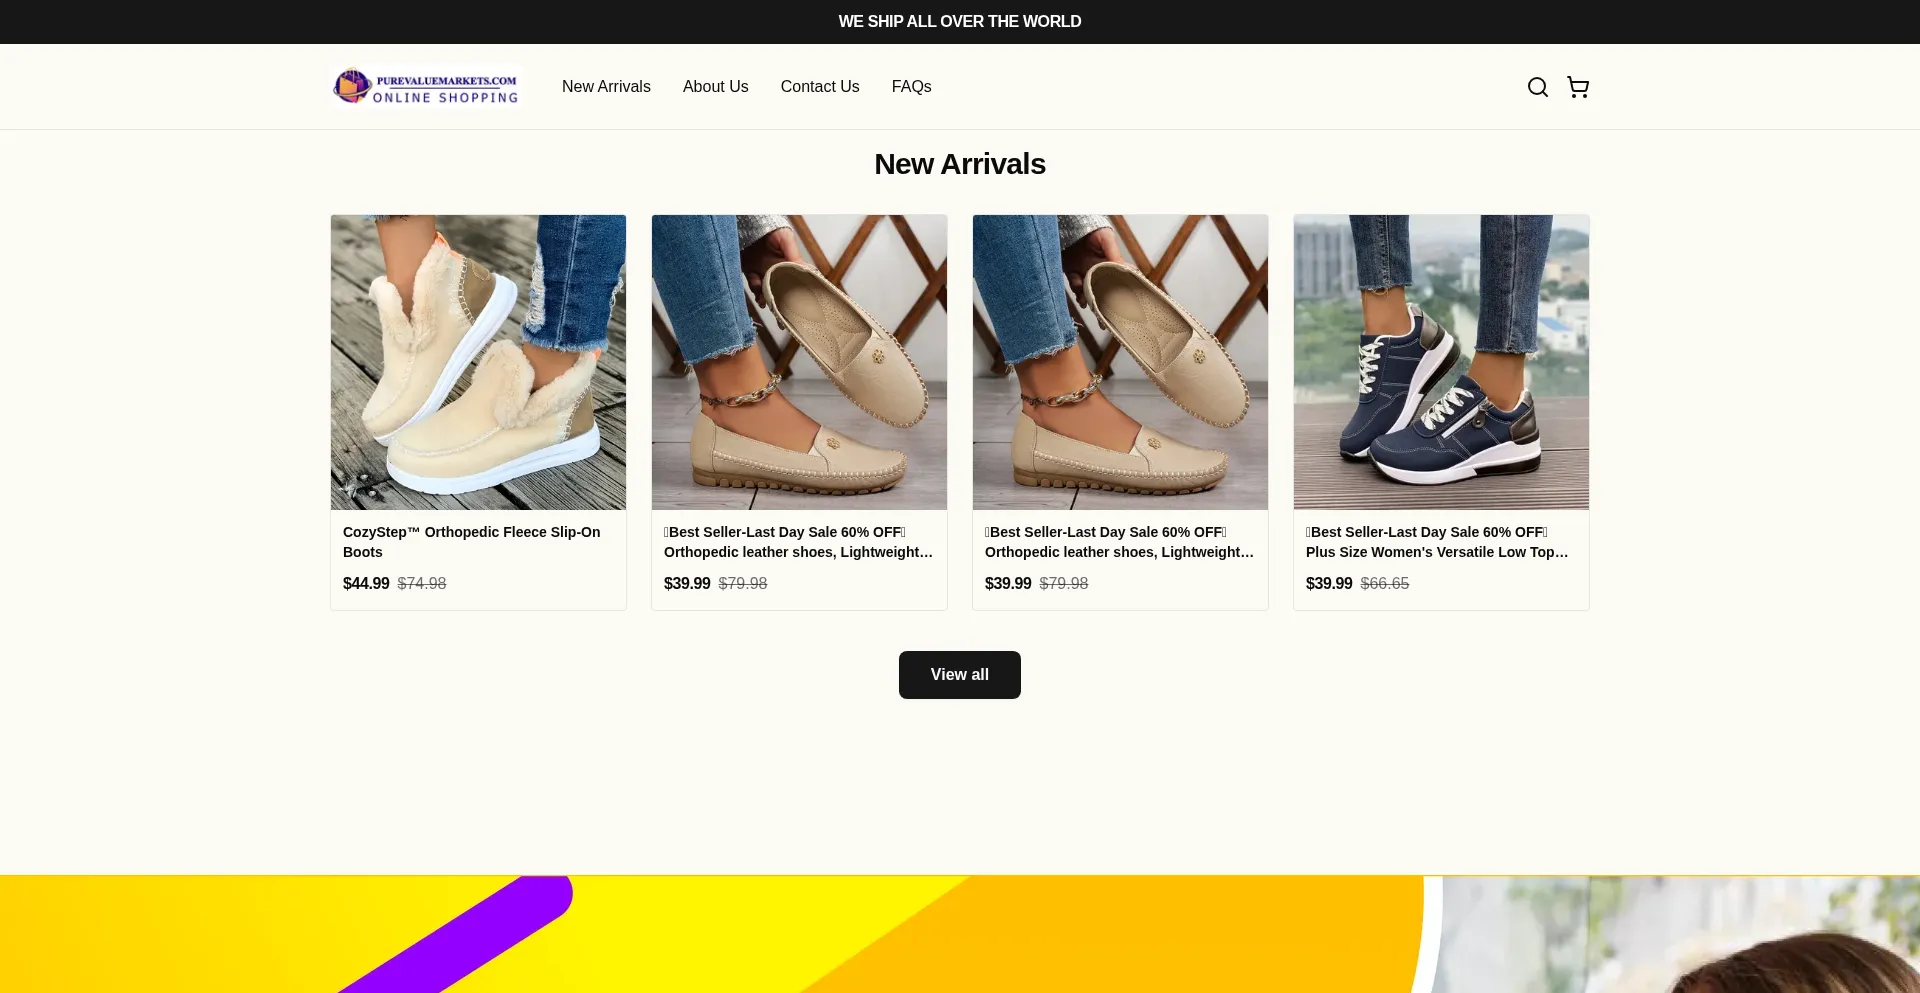
Task: Click the New Arrivals section heading
Action: [960, 164]
